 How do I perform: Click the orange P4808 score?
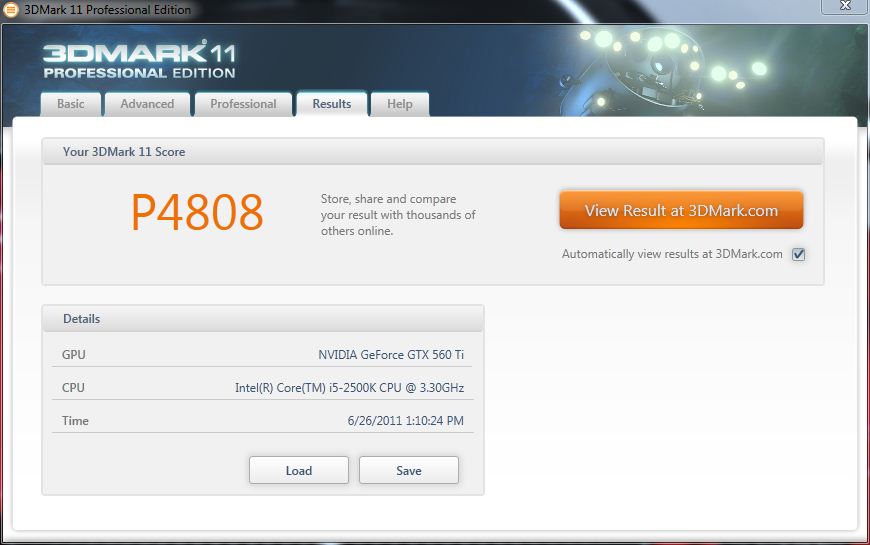[197, 212]
